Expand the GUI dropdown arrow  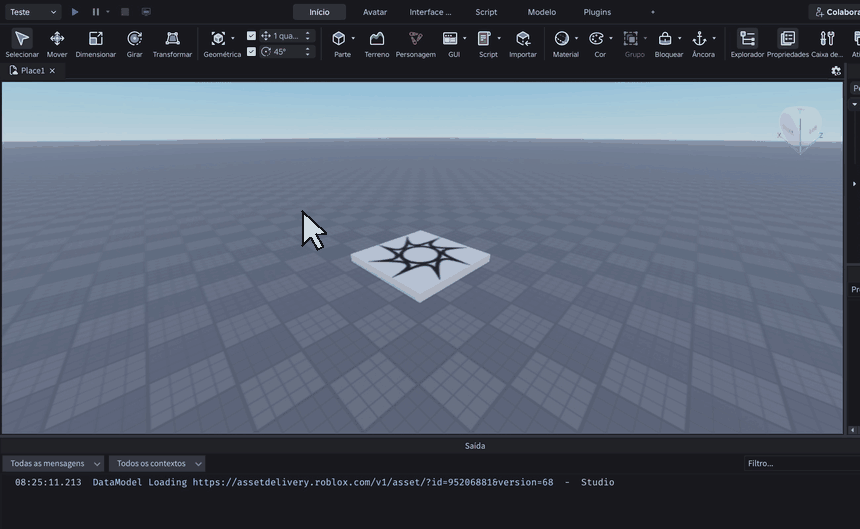click(465, 38)
